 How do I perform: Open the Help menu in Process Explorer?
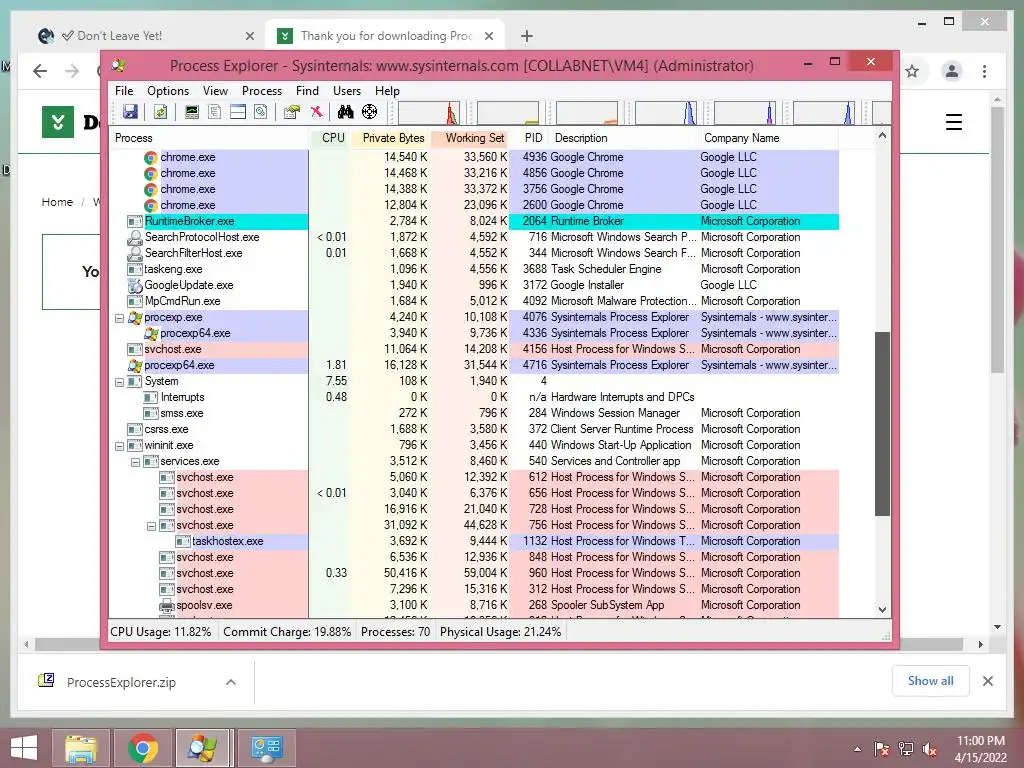[387, 91]
